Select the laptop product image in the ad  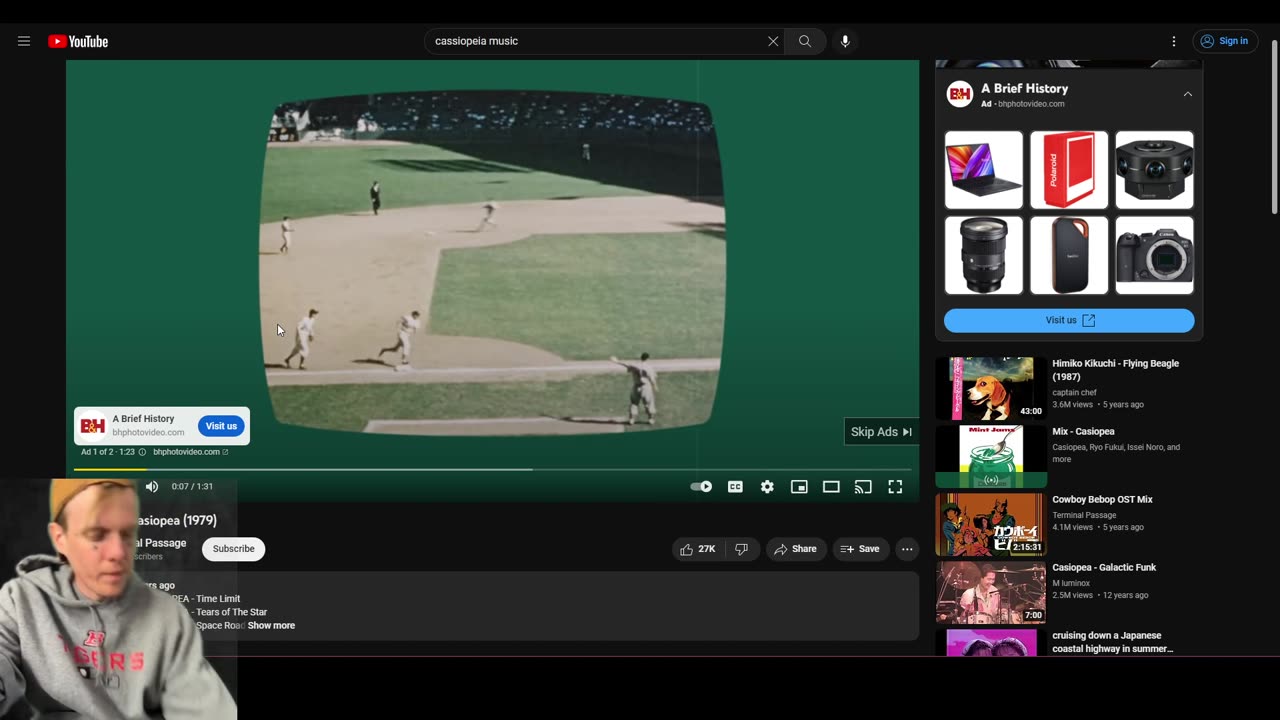pos(984,170)
